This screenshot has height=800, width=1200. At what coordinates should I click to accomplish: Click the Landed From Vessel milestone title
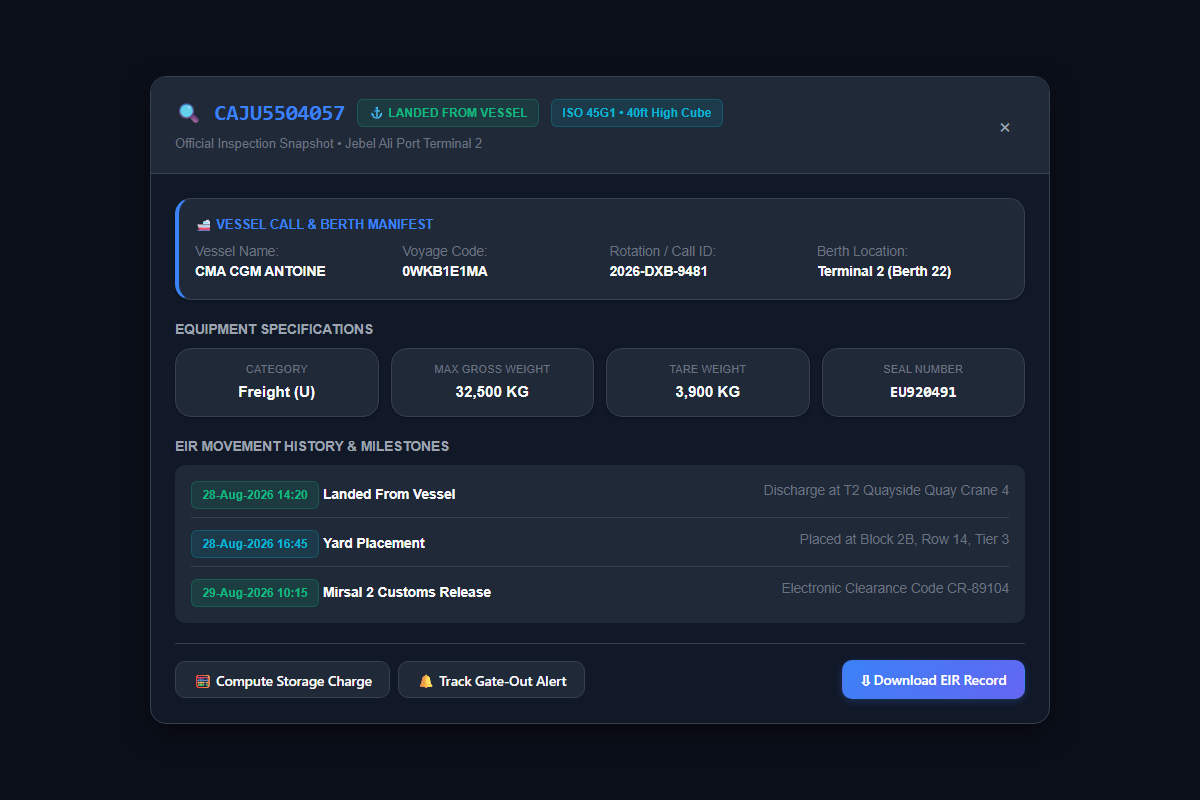point(389,494)
